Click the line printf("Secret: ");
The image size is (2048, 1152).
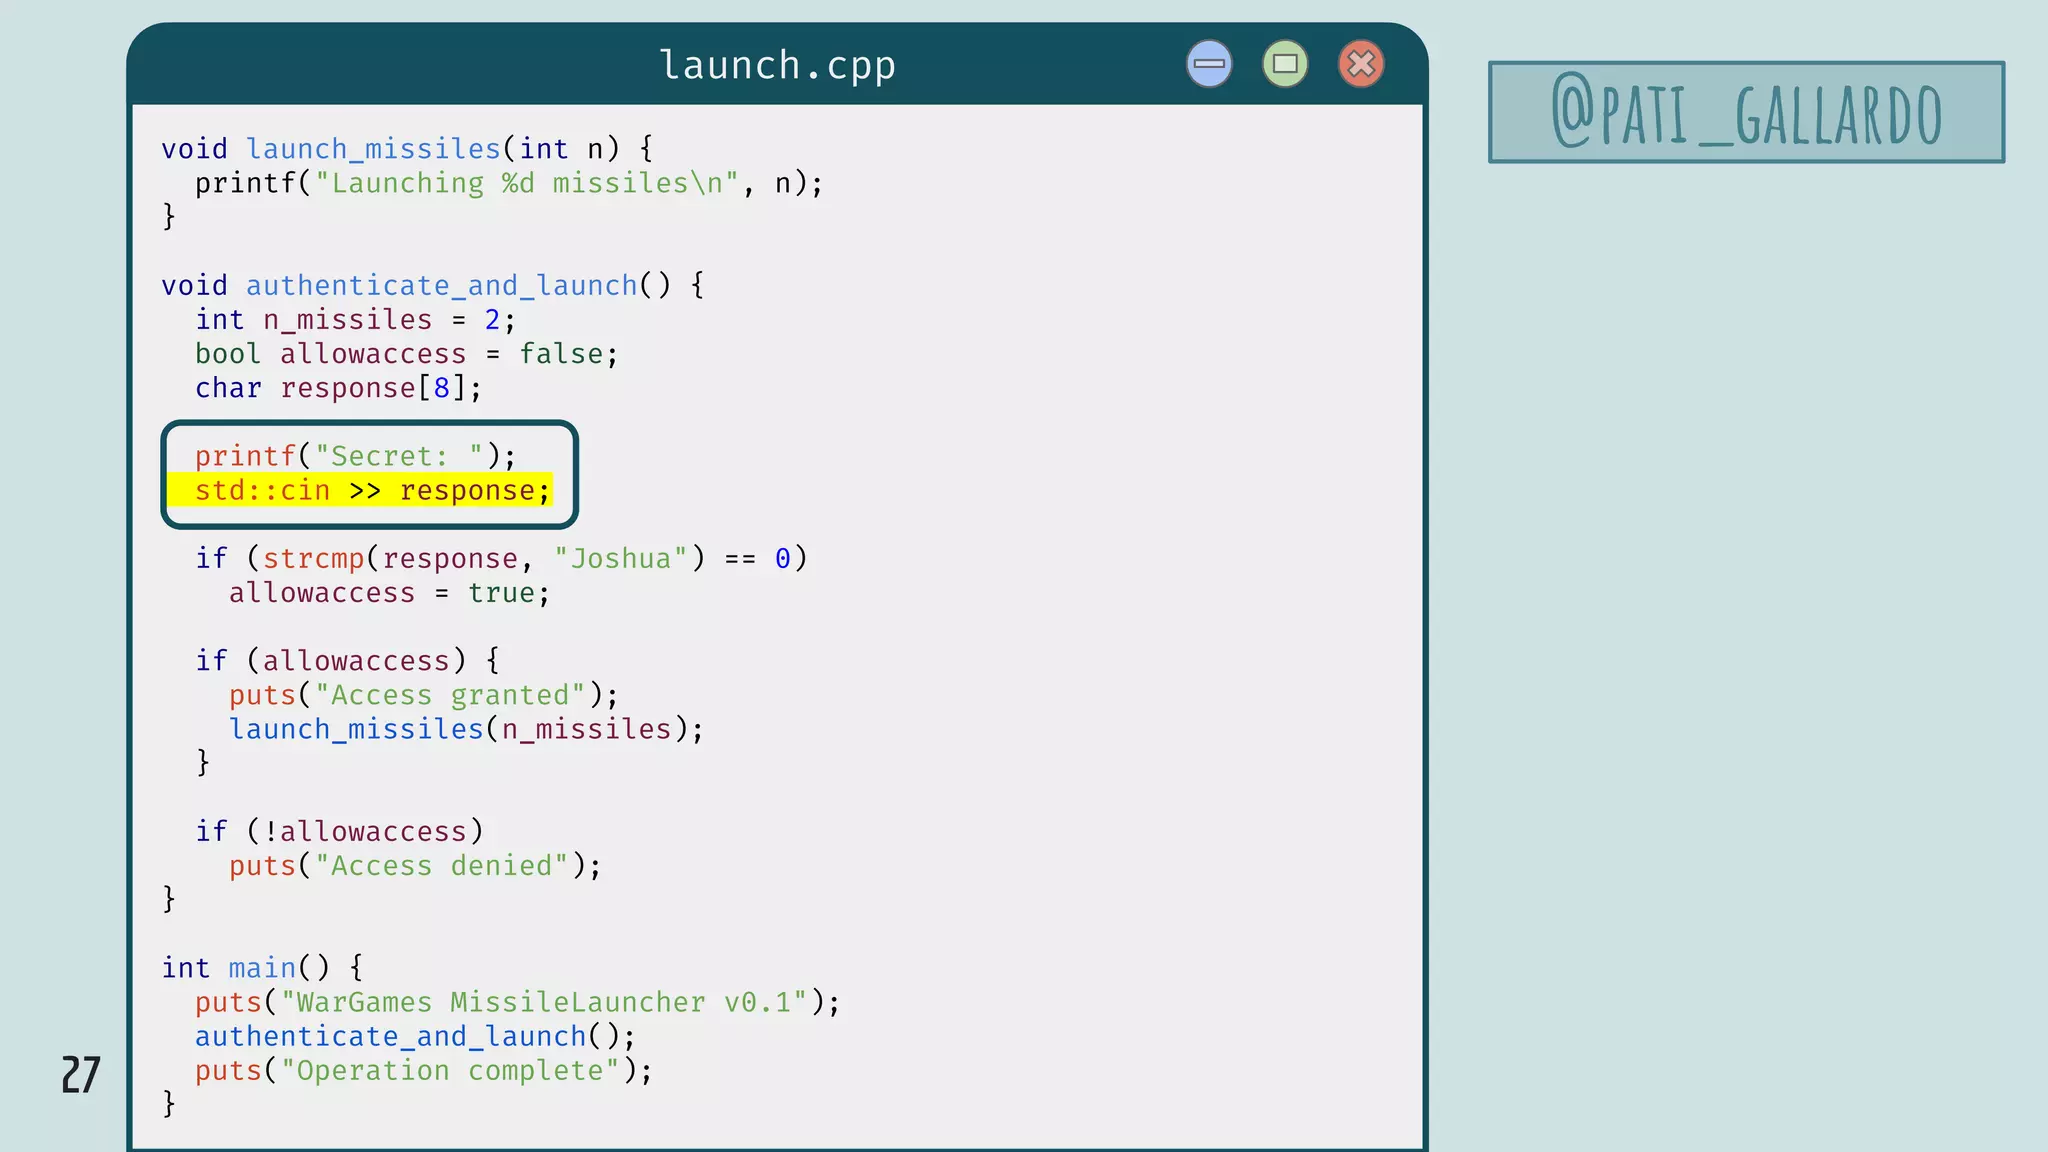[355, 456]
